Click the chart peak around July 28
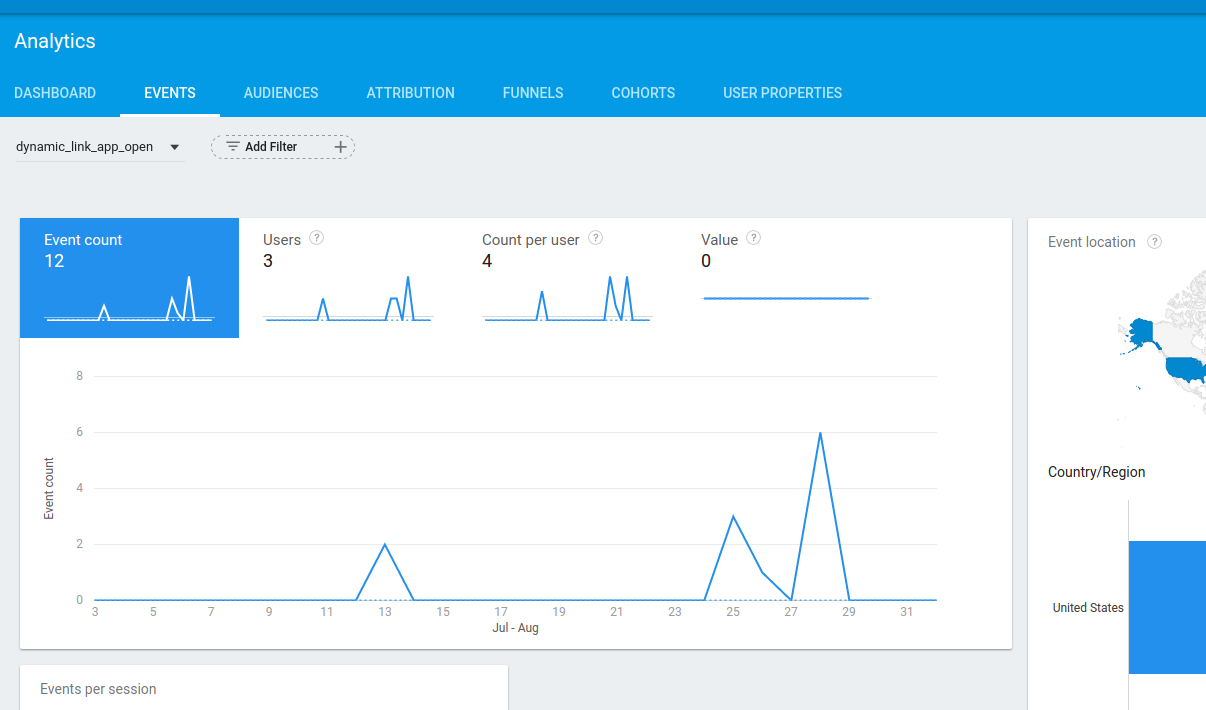Image resolution: width=1206 pixels, height=710 pixels. [x=820, y=432]
